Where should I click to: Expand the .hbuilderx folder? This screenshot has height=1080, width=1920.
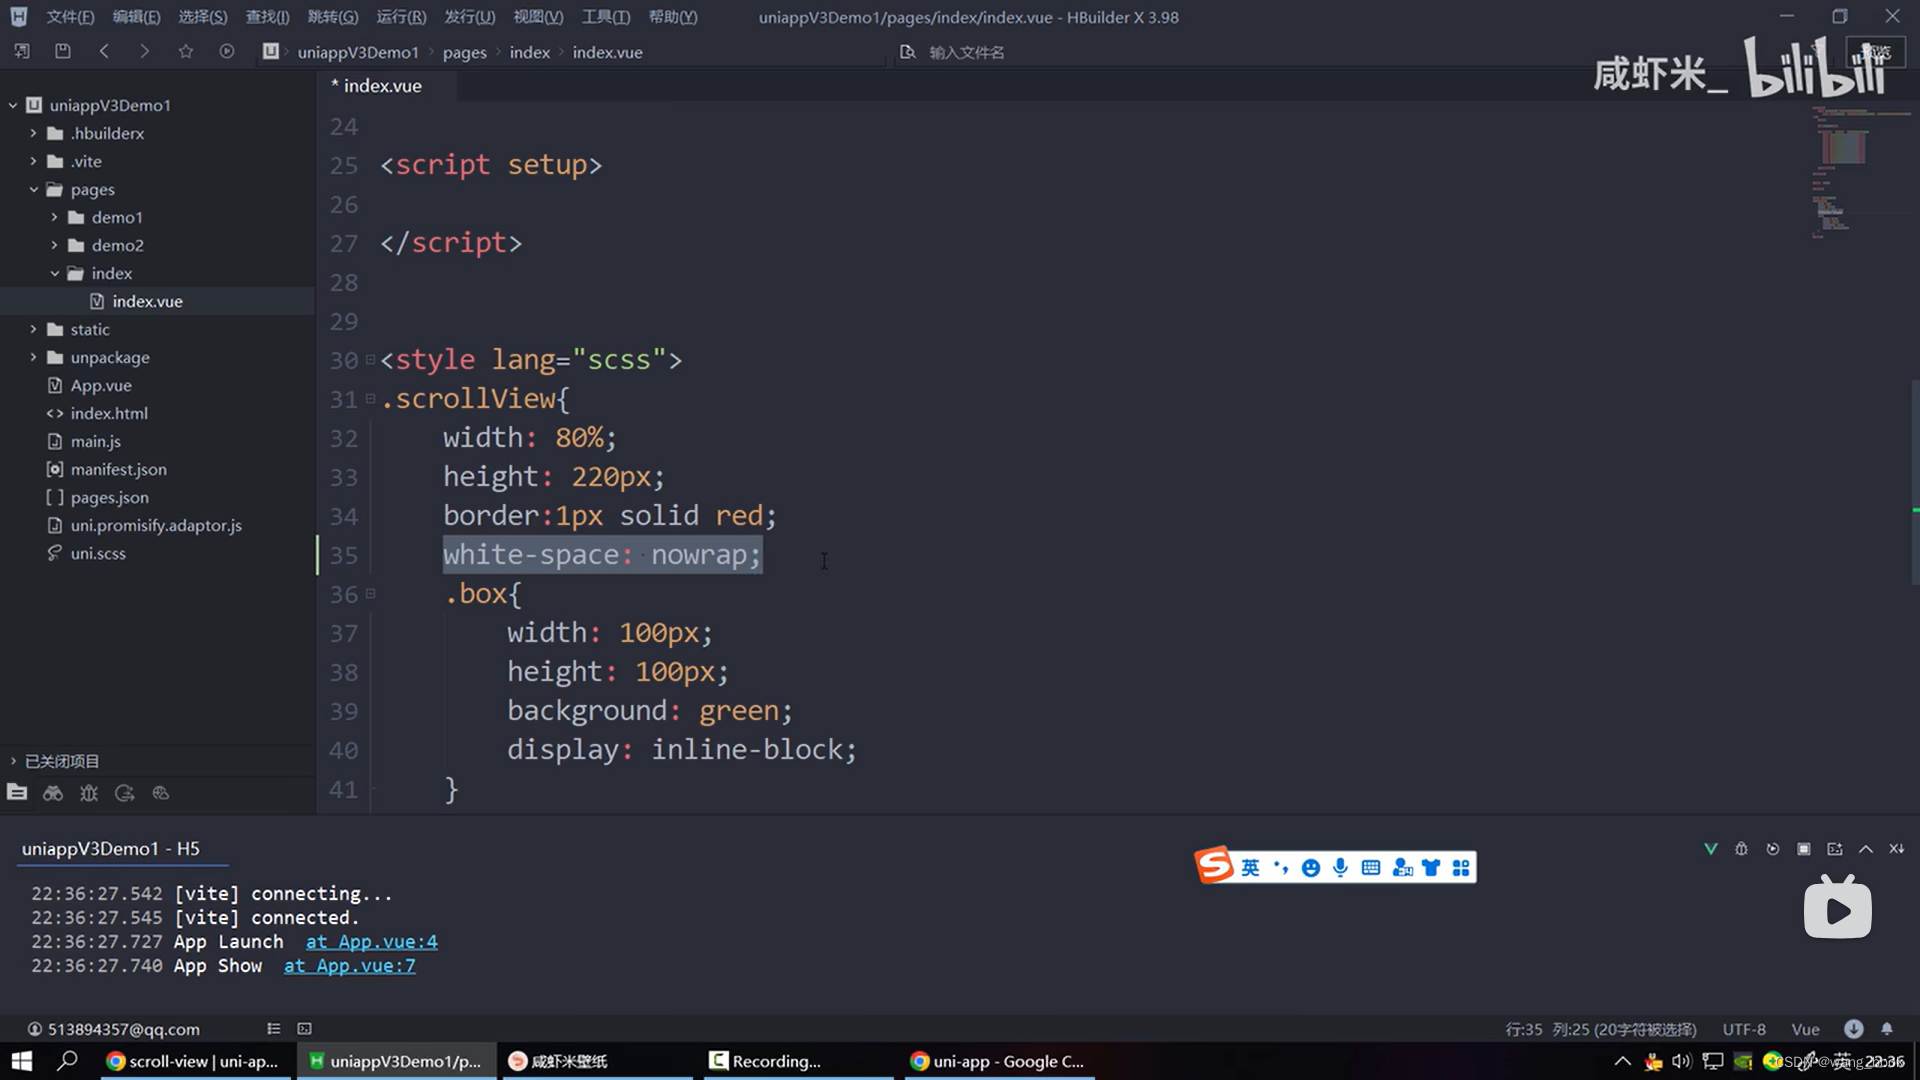33,133
